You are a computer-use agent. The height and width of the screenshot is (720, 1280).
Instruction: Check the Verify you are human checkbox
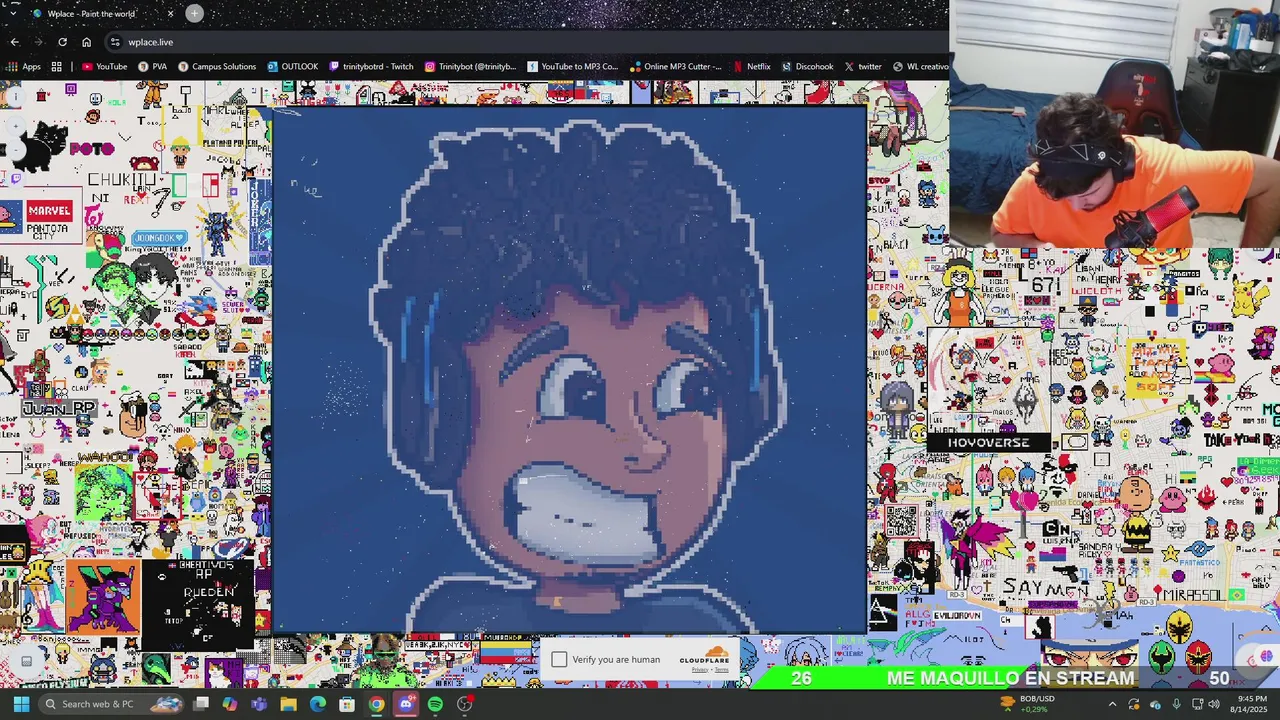559,660
